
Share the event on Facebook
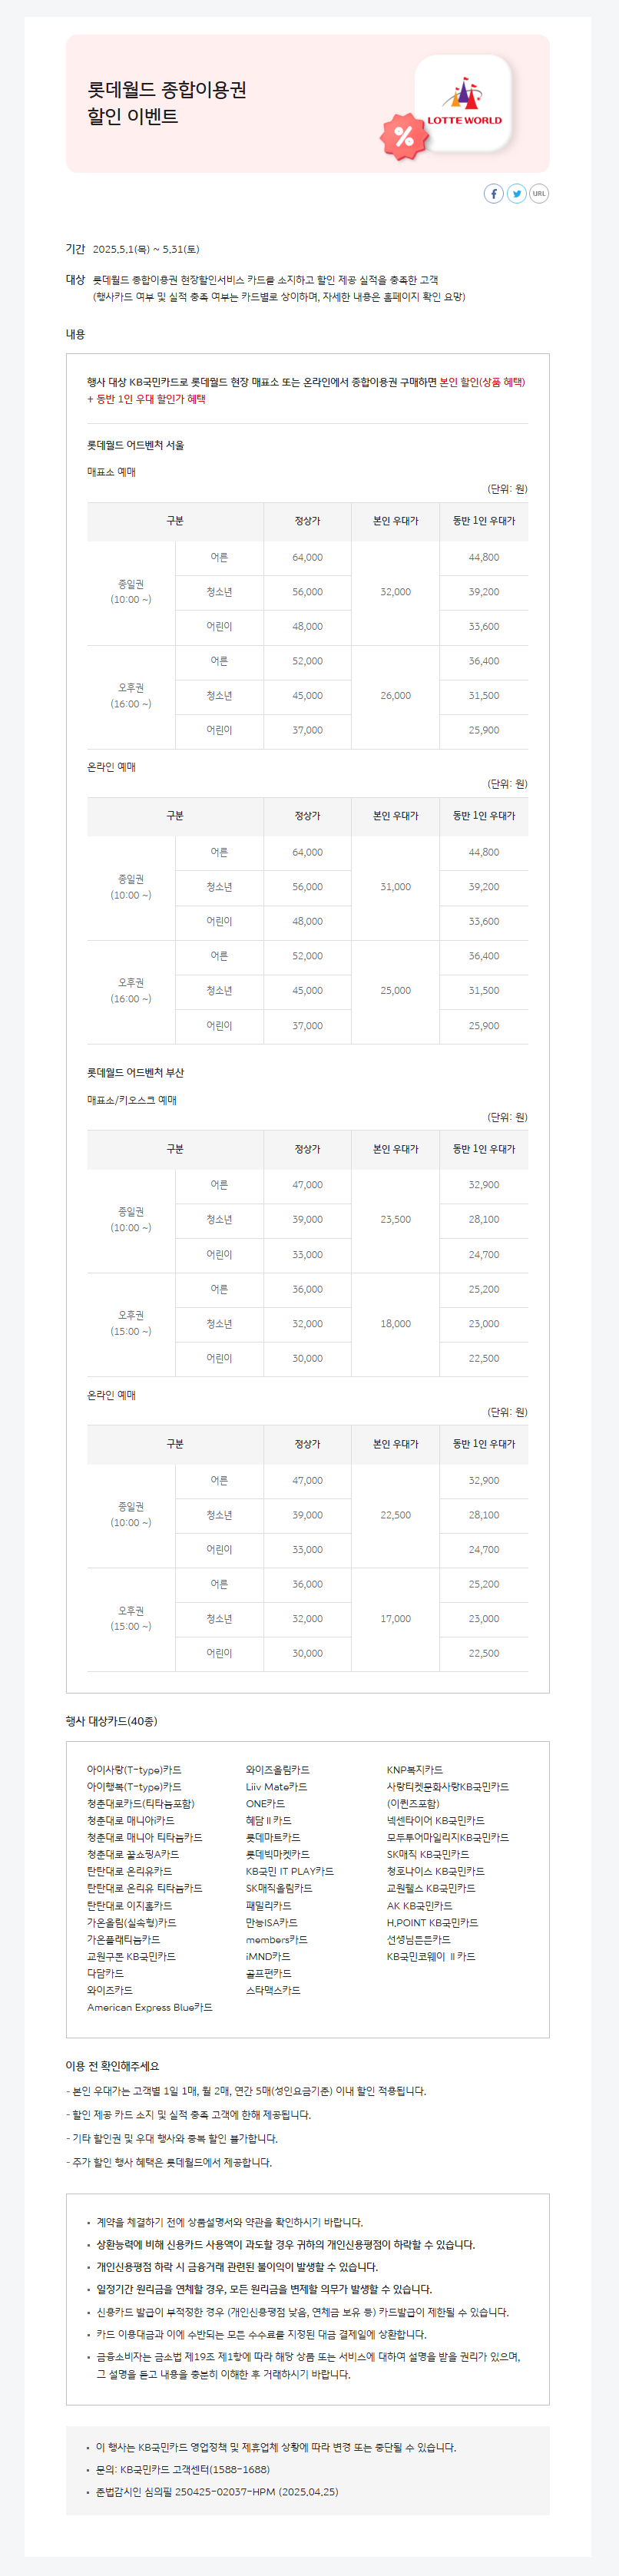point(494,193)
